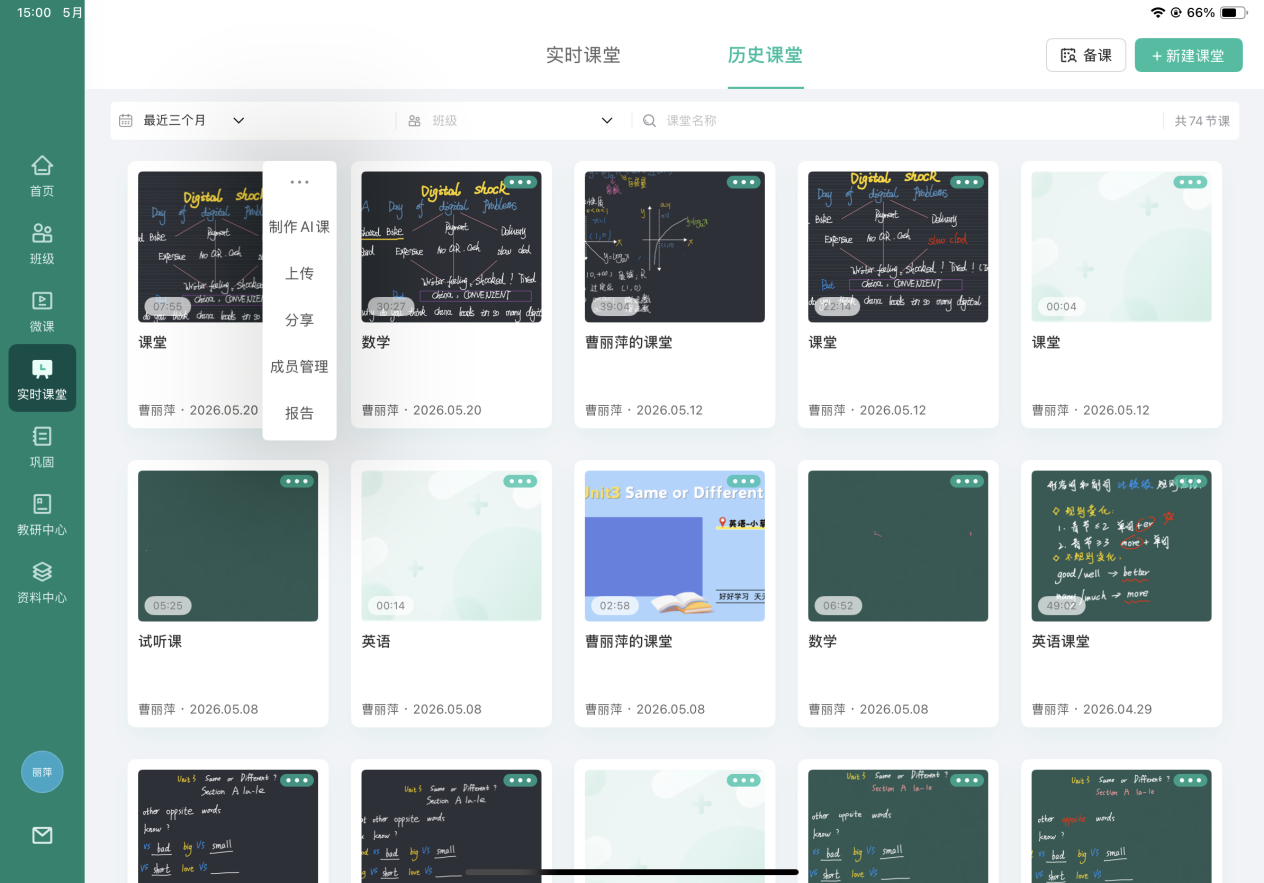Choose 上传 from the popup menu

pos(299,273)
